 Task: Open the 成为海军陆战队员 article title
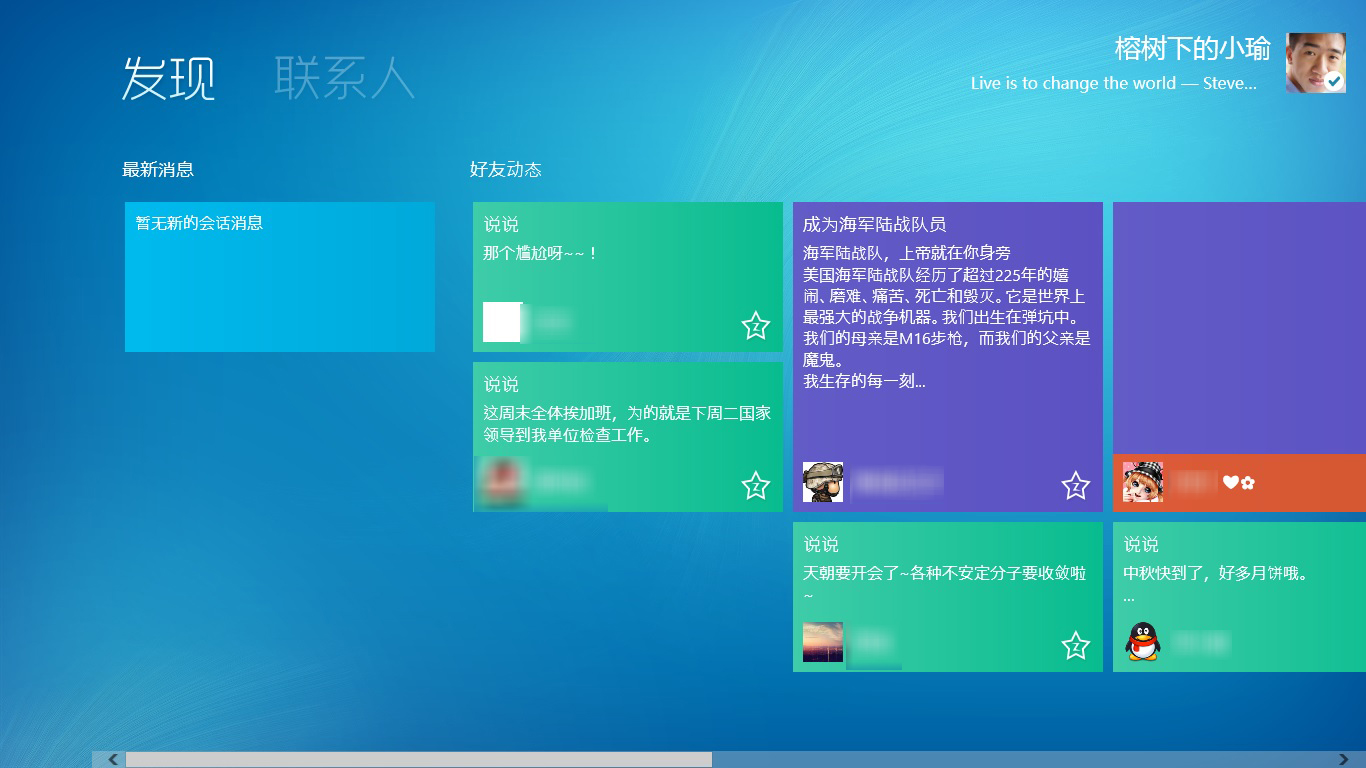pyautogui.click(x=874, y=225)
